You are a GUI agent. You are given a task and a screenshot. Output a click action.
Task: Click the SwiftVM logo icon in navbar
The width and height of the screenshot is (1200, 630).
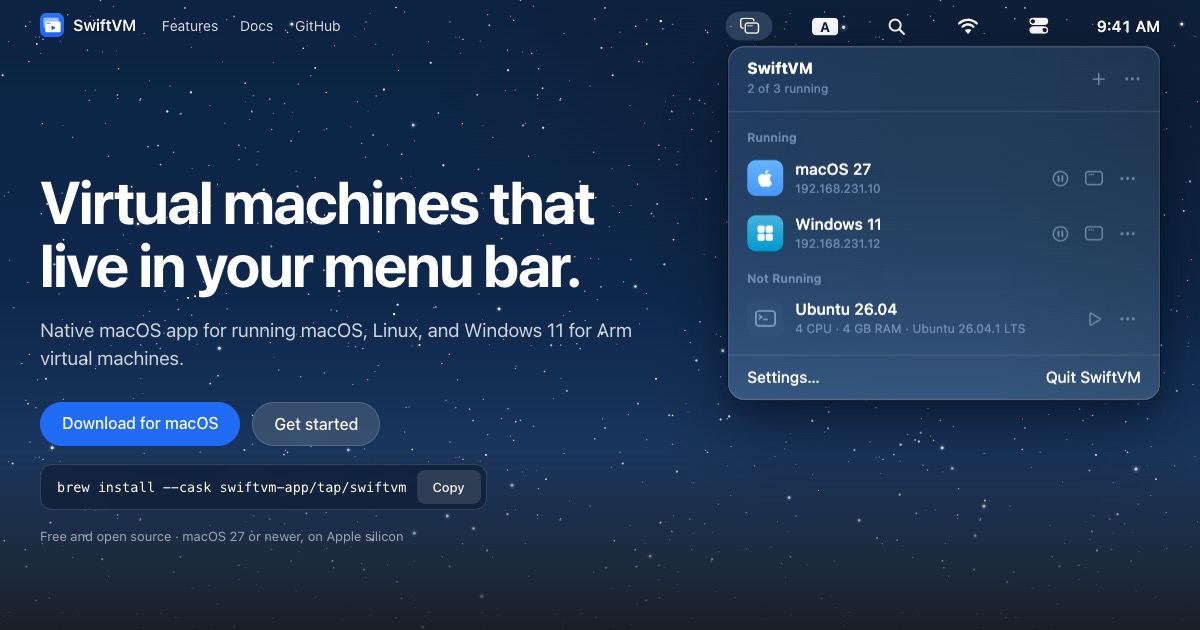coord(52,26)
